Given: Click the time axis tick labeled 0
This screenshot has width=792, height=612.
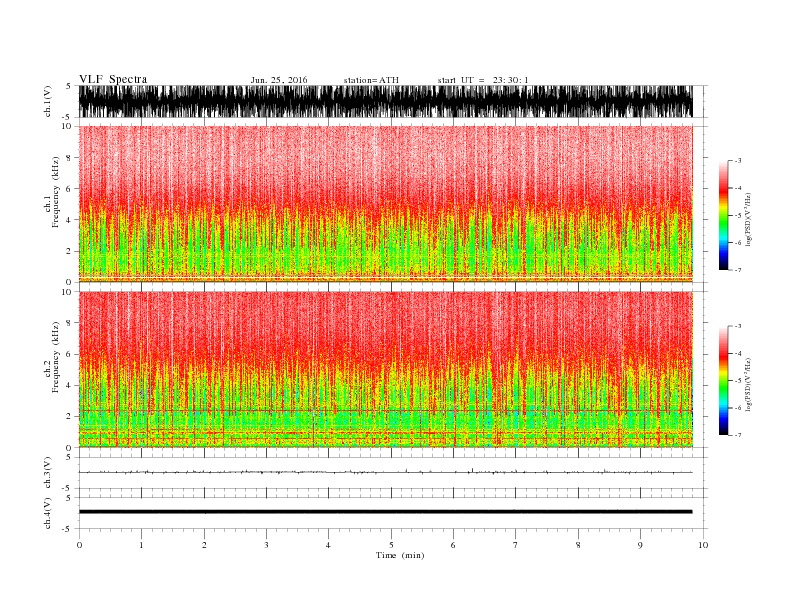Looking at the screenshot, I should pos(79,545).
